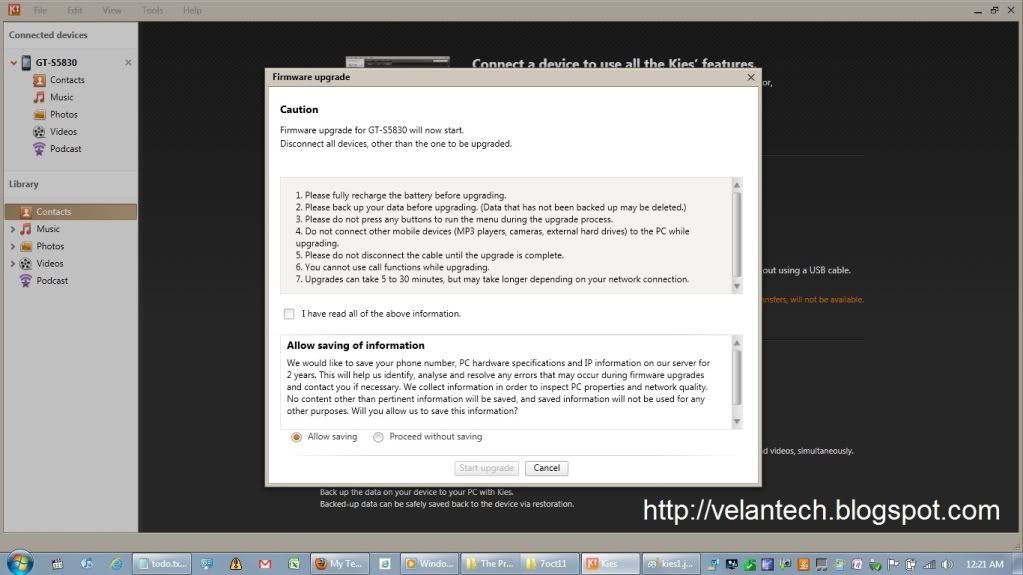Click the Start upgrade button
This screenshot has width=1023, height=575.
click(486, 468)
